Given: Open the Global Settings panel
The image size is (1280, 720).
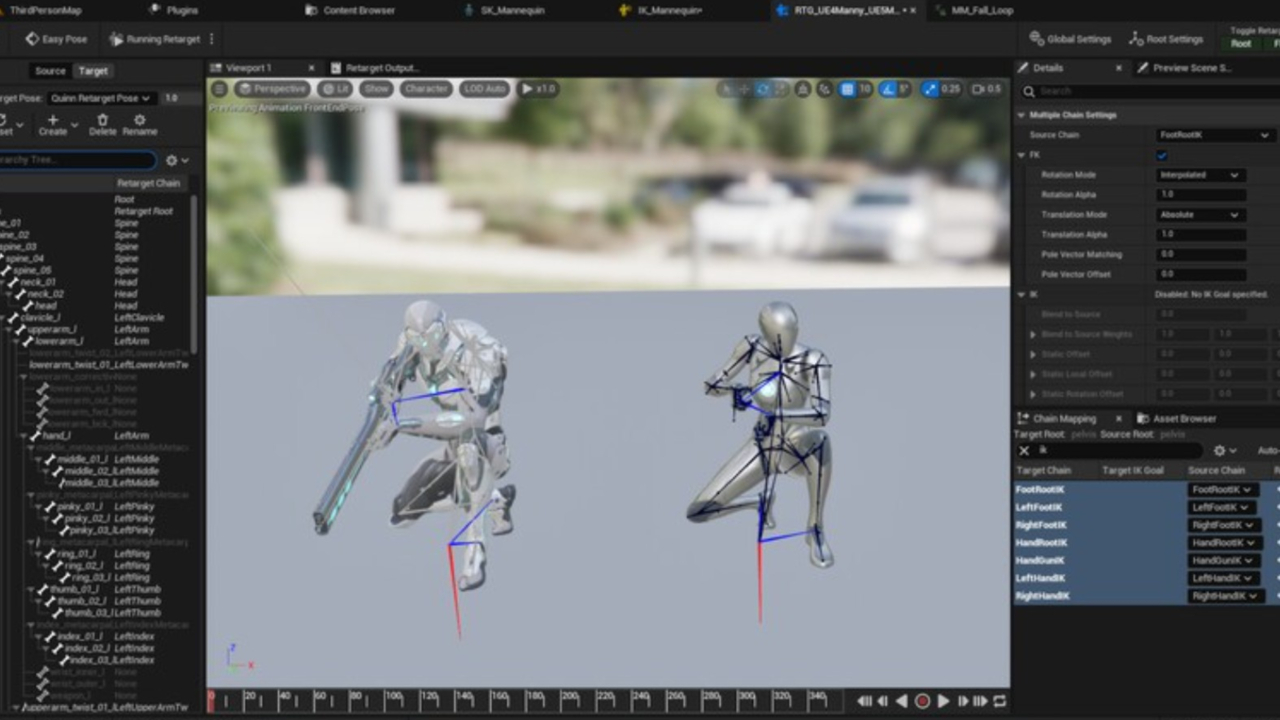Looking at the screenshot, I should point(1070,39).
